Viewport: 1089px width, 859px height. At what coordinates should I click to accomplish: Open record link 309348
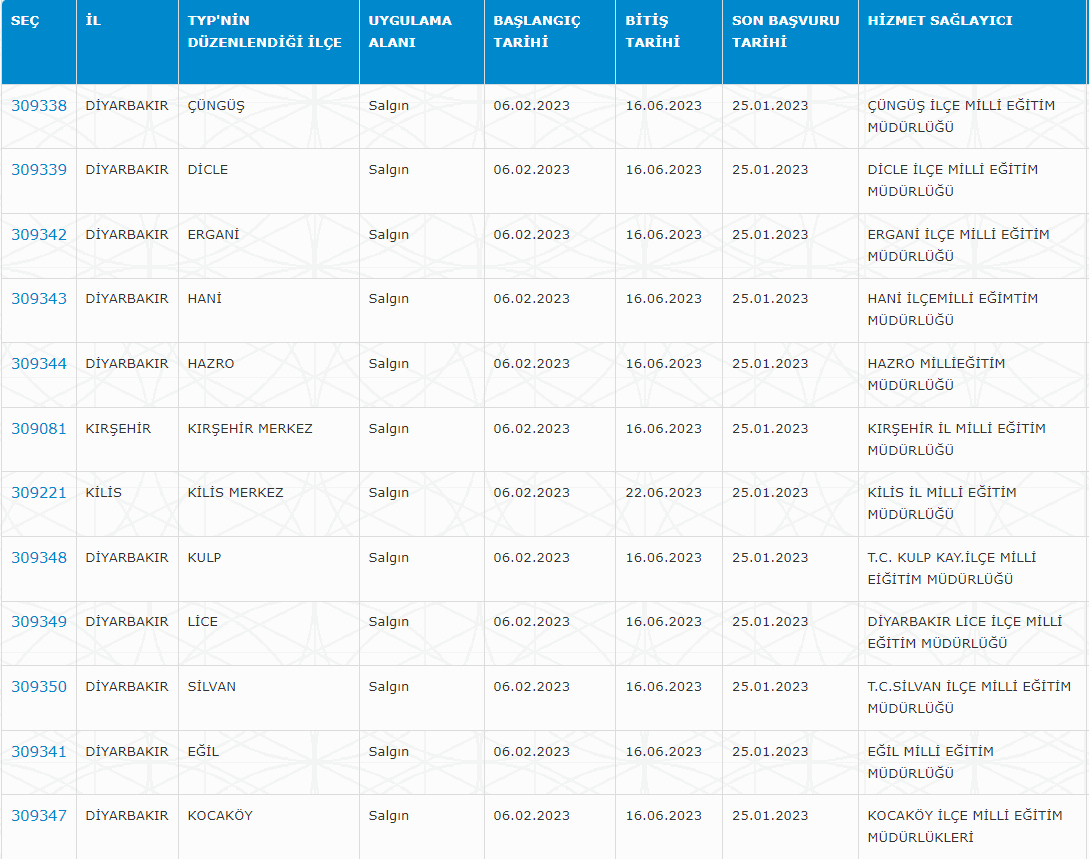pyautogui.click(x=39, y=558)
